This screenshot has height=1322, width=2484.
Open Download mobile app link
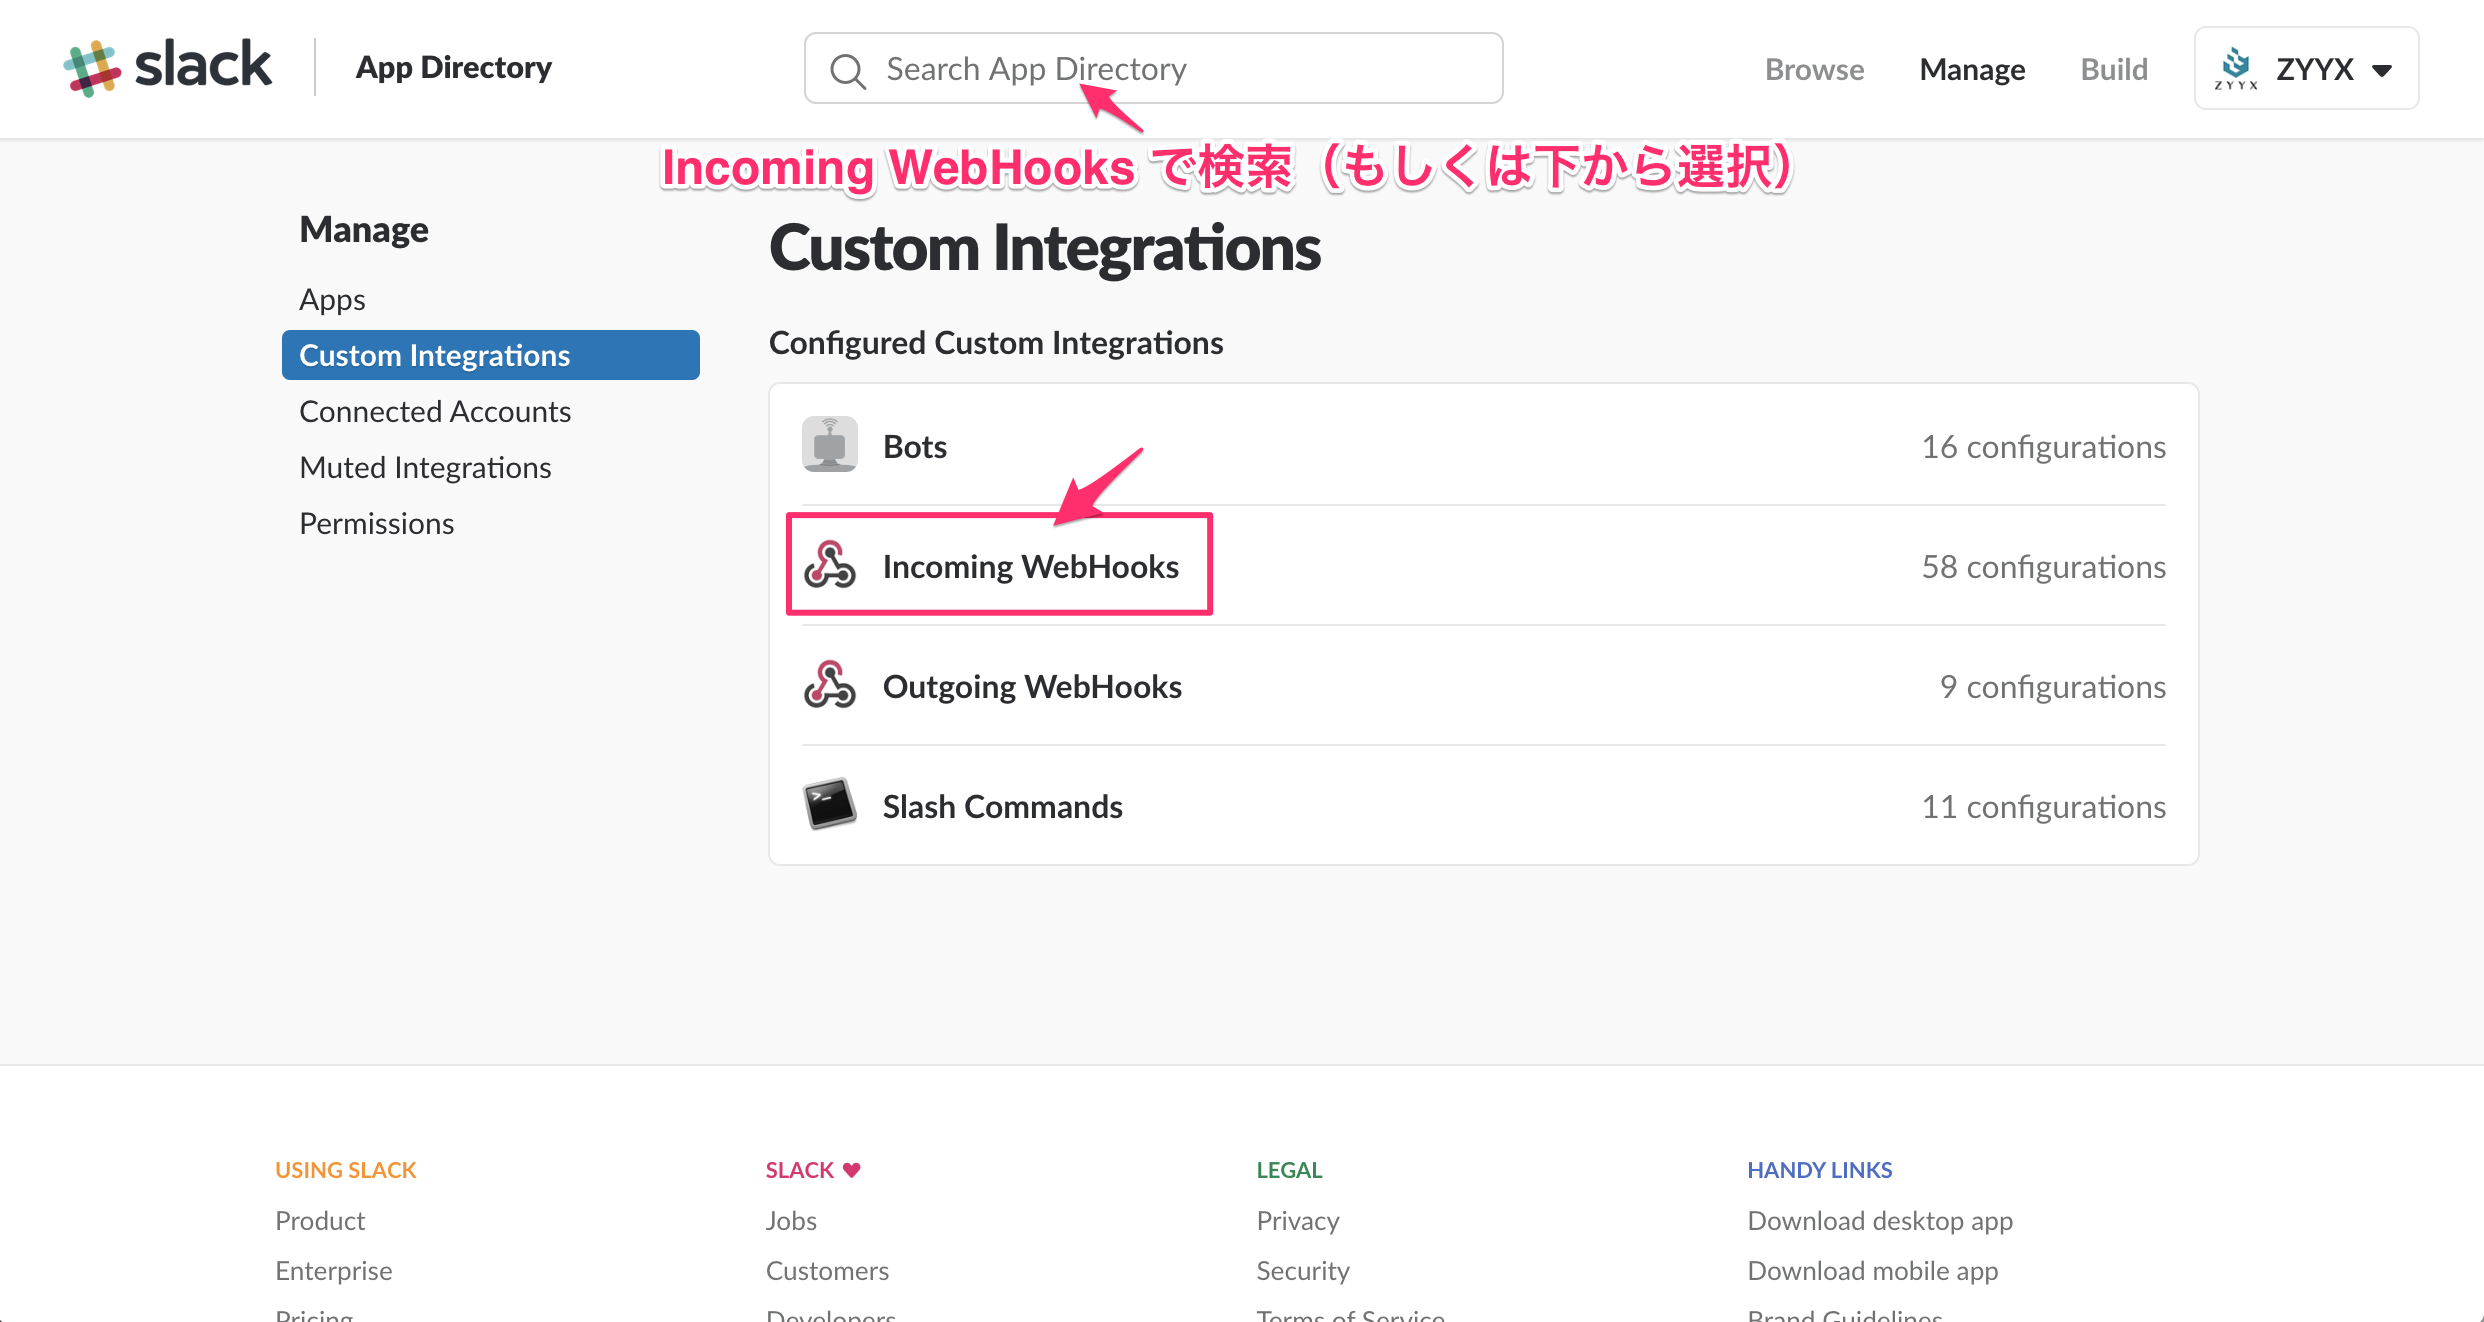[x=1872, y=1270]
